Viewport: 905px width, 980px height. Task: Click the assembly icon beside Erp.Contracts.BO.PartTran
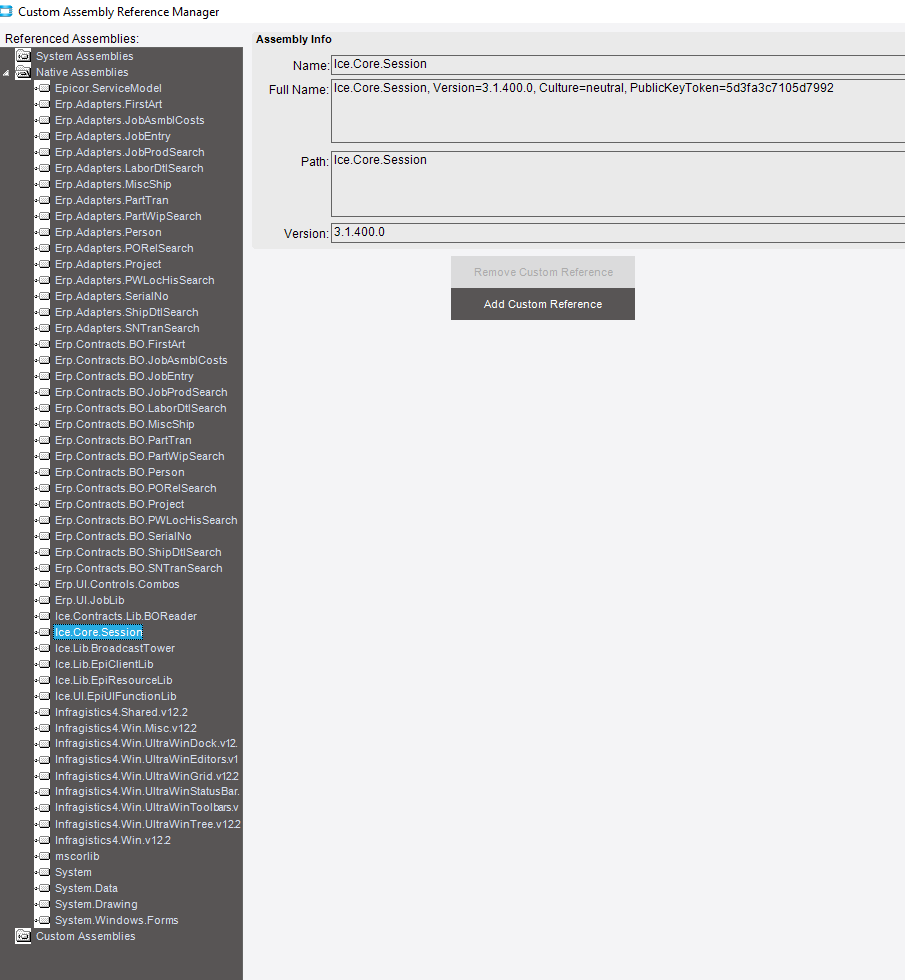(x=44, y=440)
